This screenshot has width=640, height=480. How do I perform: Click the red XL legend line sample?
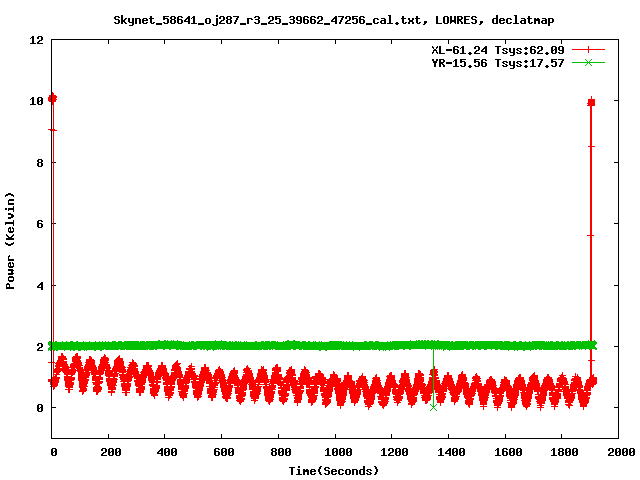pos(588,50)
